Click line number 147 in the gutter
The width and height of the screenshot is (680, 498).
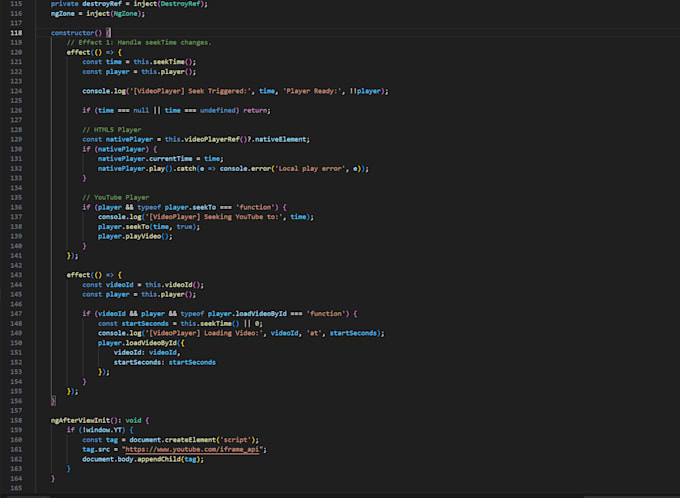[x=16, y=314]
